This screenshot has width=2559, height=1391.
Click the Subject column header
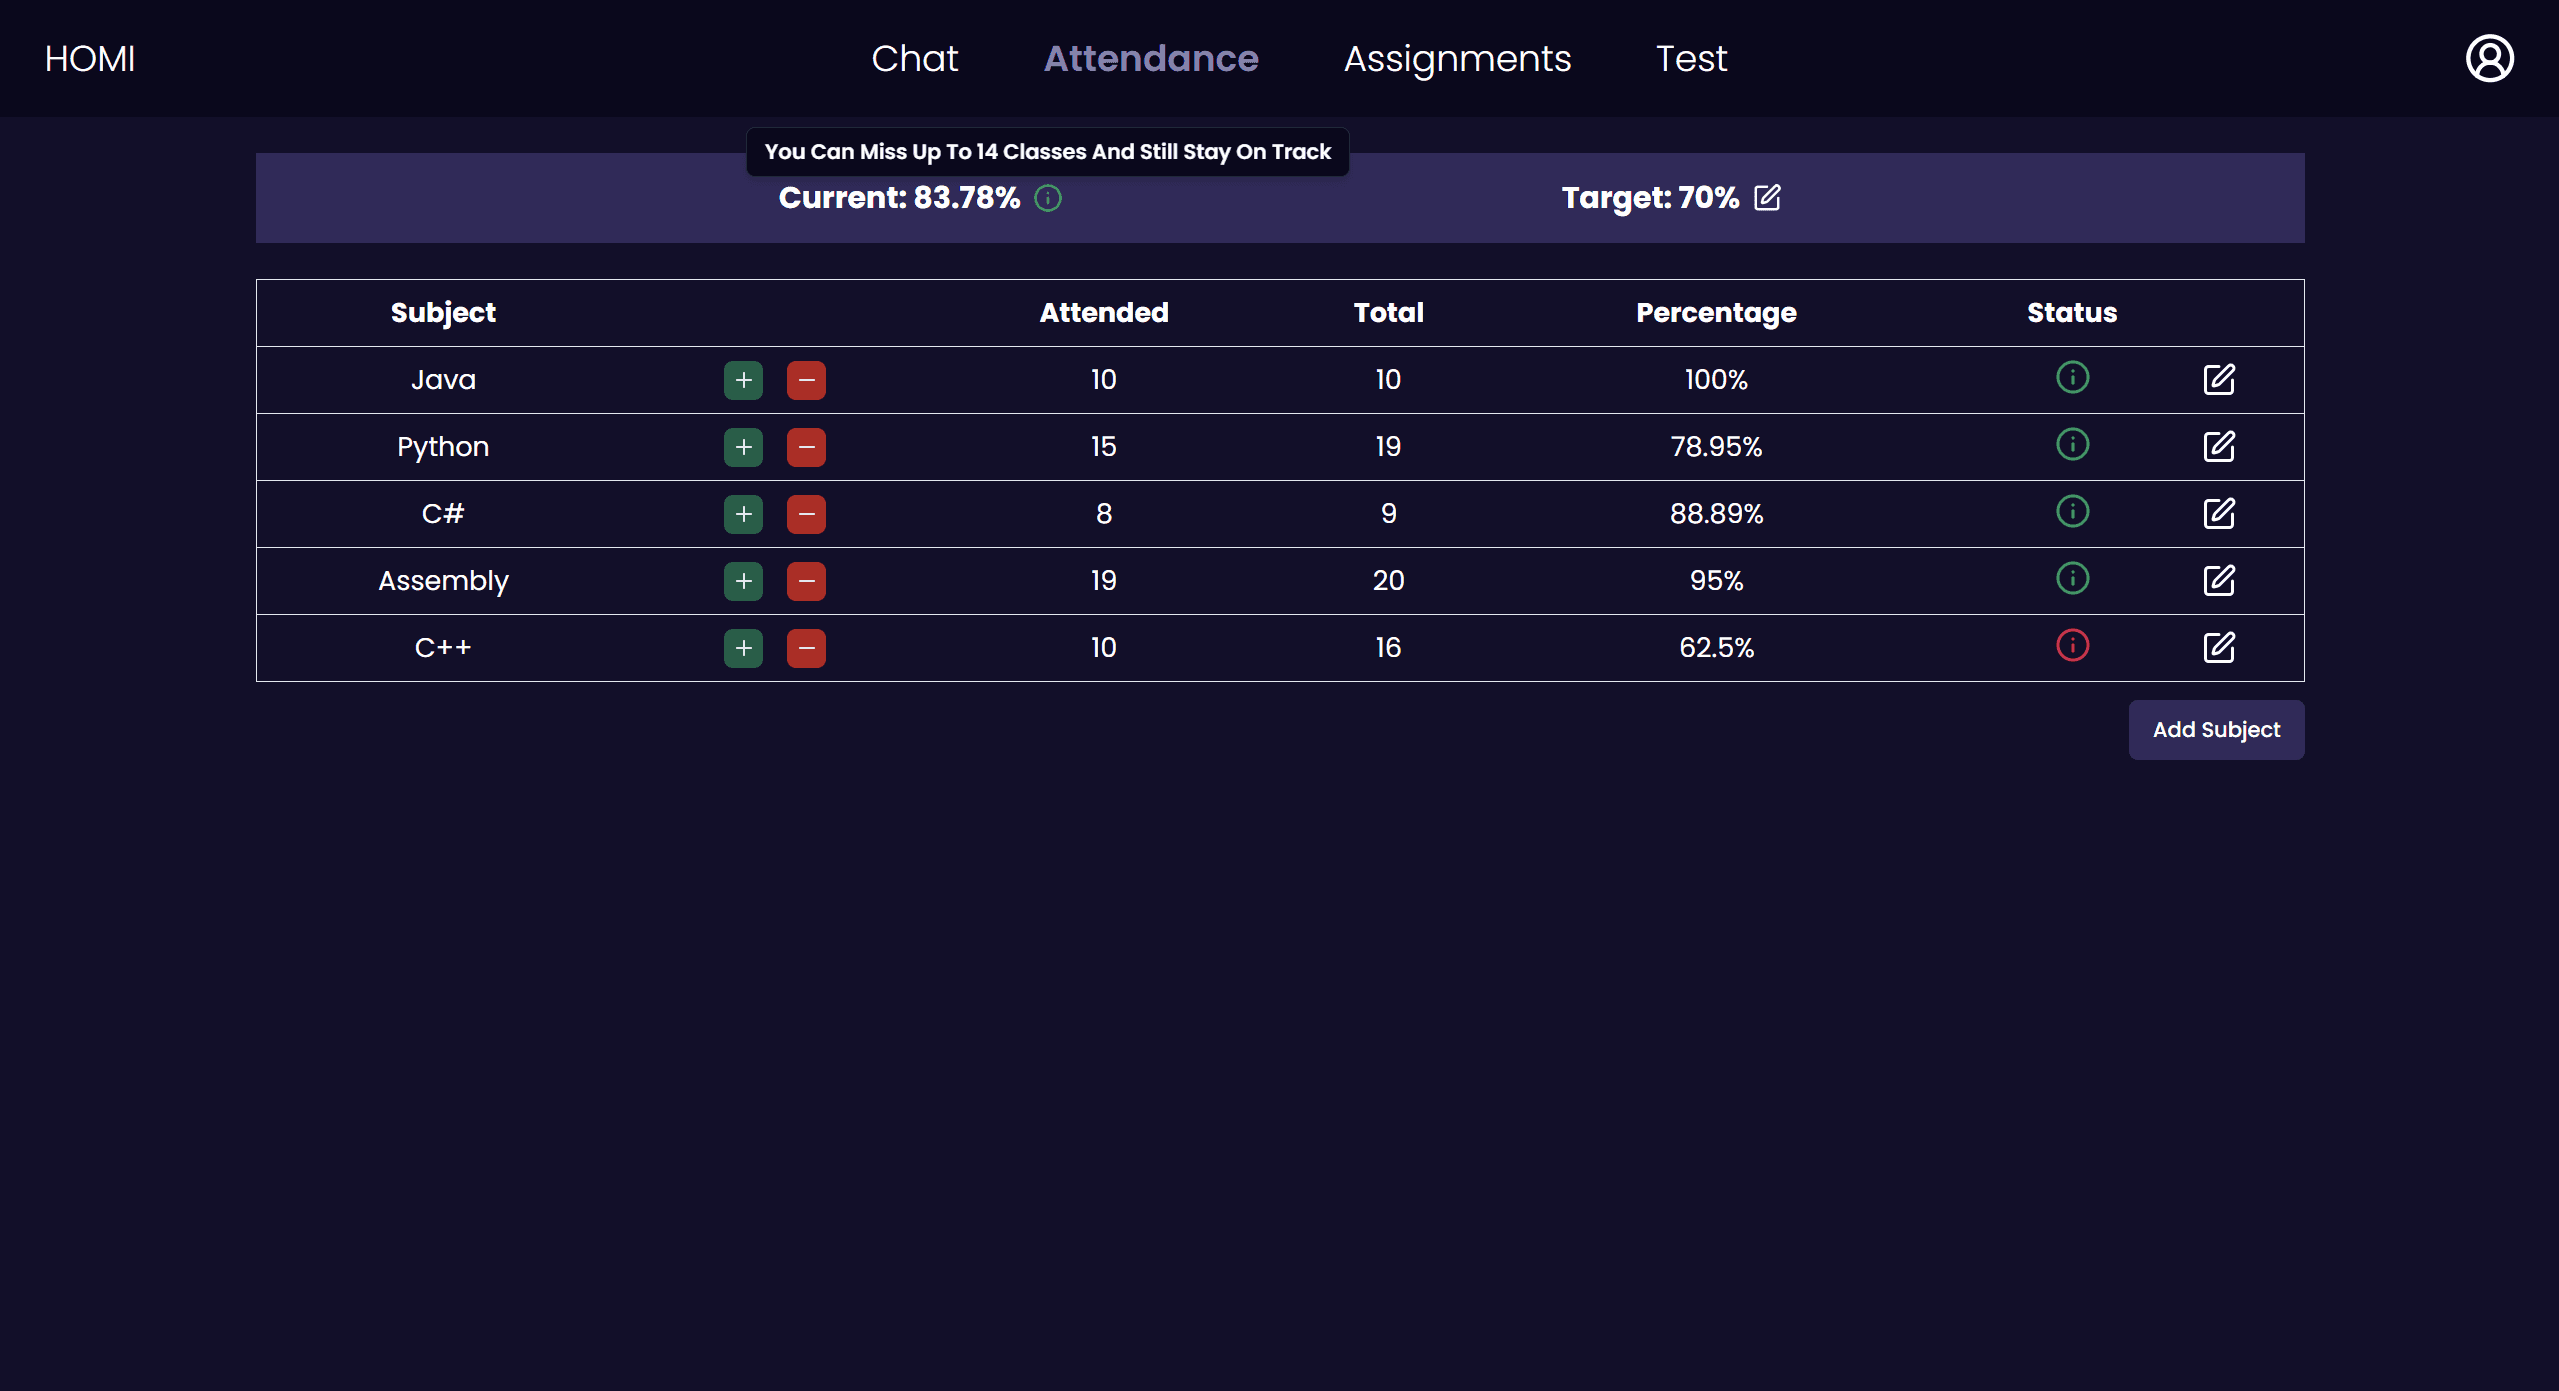click(x=443, y=313)
